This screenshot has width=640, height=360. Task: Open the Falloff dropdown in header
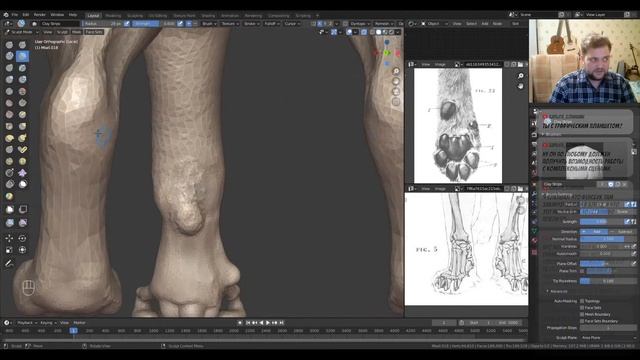[x=271, y=24]
